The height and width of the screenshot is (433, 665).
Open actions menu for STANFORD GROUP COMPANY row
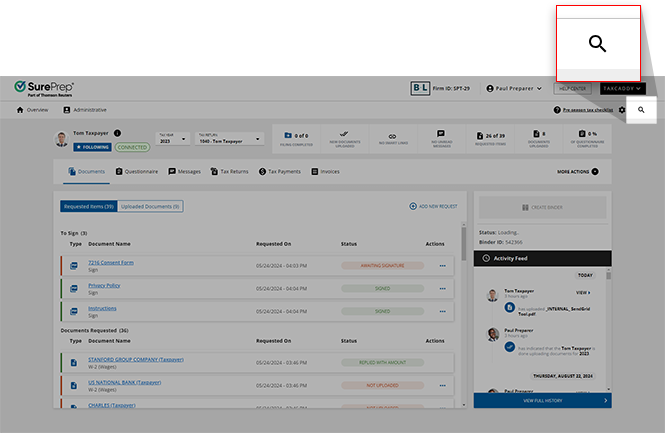tap(442, 361)
